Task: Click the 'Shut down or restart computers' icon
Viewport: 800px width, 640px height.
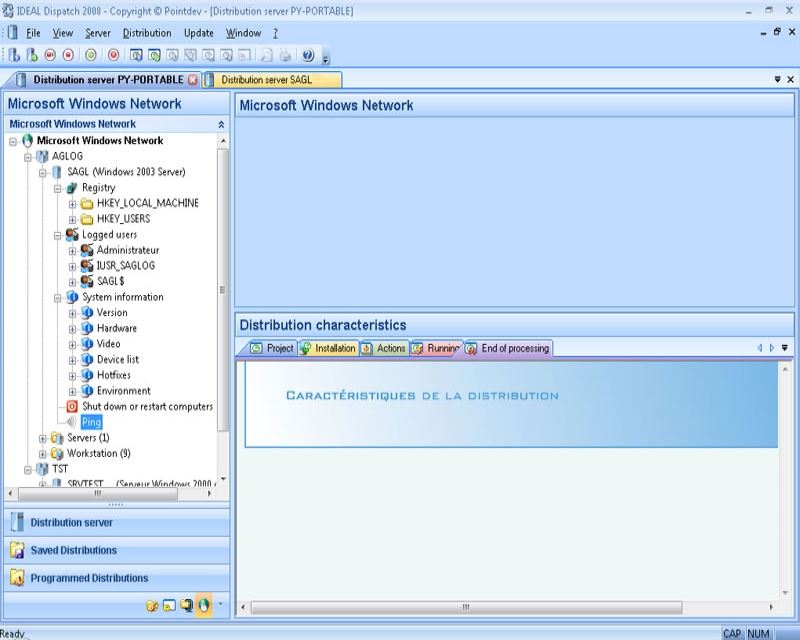Action: click(x=72, y=407)
